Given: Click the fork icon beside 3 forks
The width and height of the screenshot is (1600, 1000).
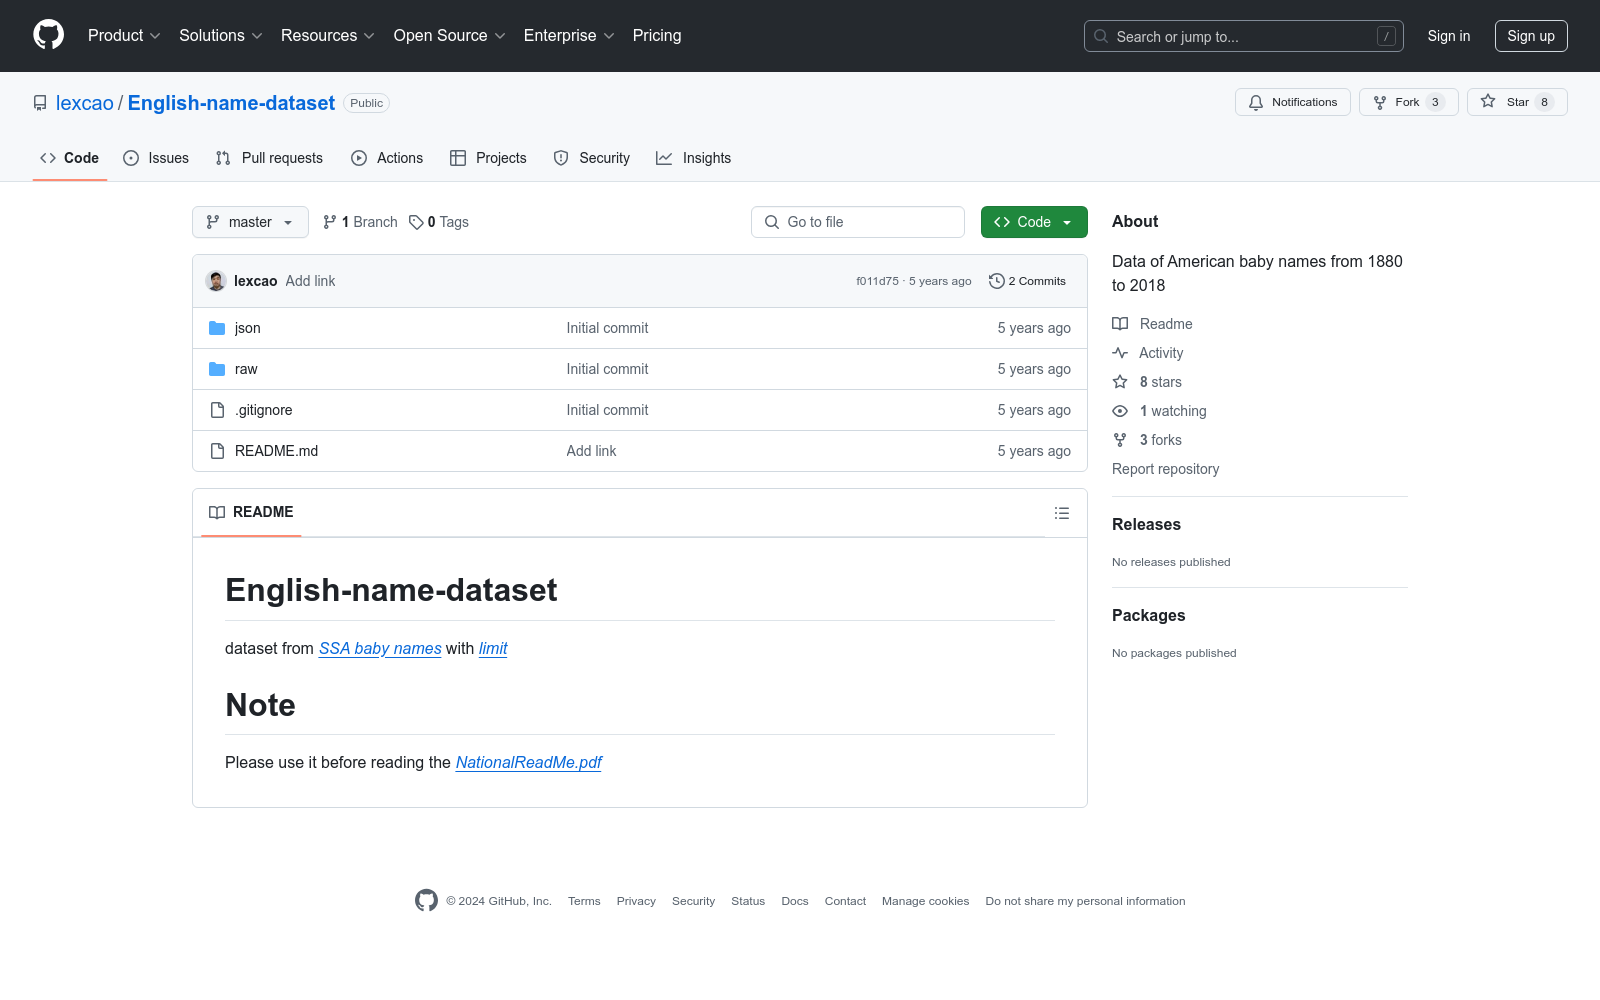Looking at the screenshot, I should click(x=1120, y=440).
